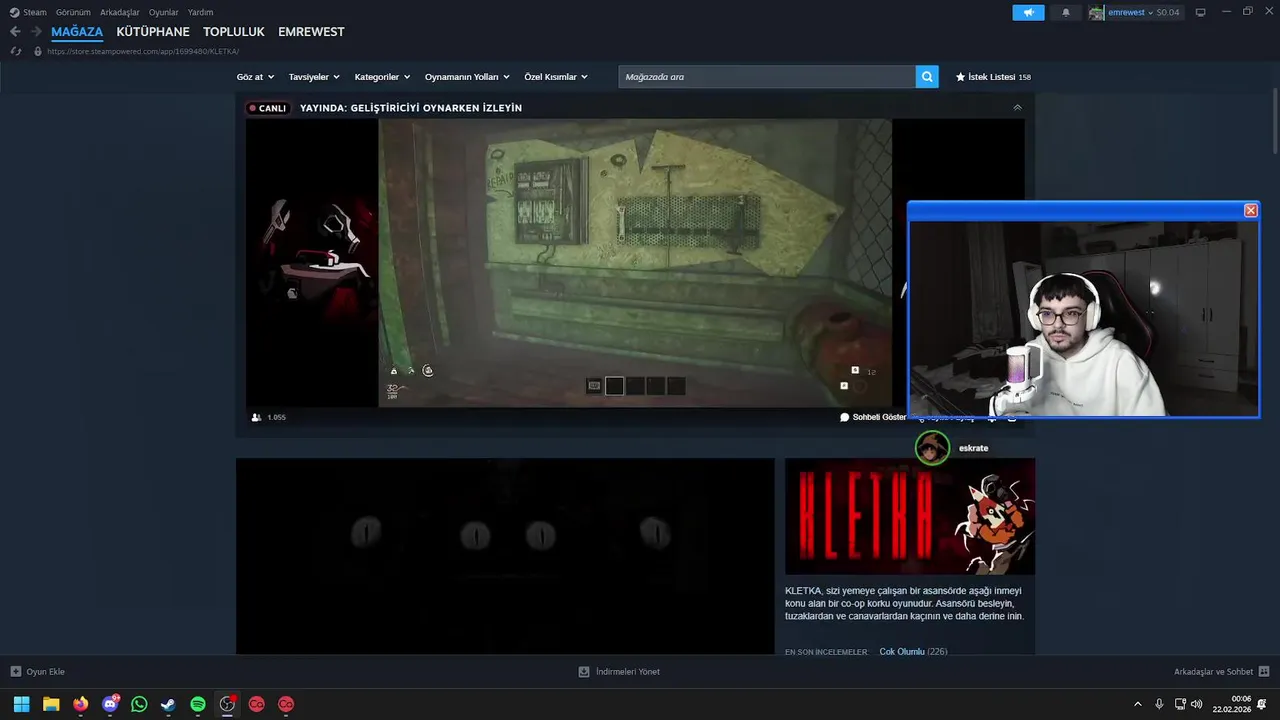Viewport: 1280px width, 720px height.
Task: Click the dark game trailer video
Action: [505, 556]
